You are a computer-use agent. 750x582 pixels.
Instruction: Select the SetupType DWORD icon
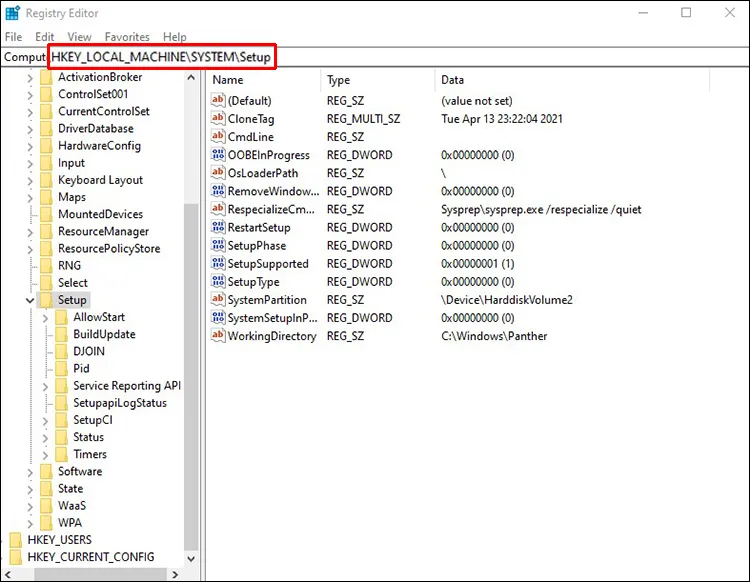point(218,282)
